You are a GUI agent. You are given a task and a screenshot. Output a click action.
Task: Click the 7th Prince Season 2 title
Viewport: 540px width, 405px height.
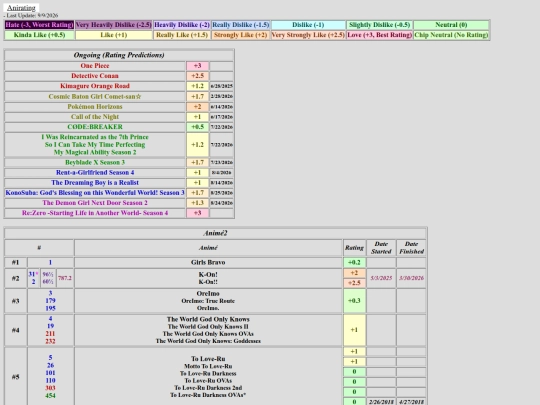[95, 145]
